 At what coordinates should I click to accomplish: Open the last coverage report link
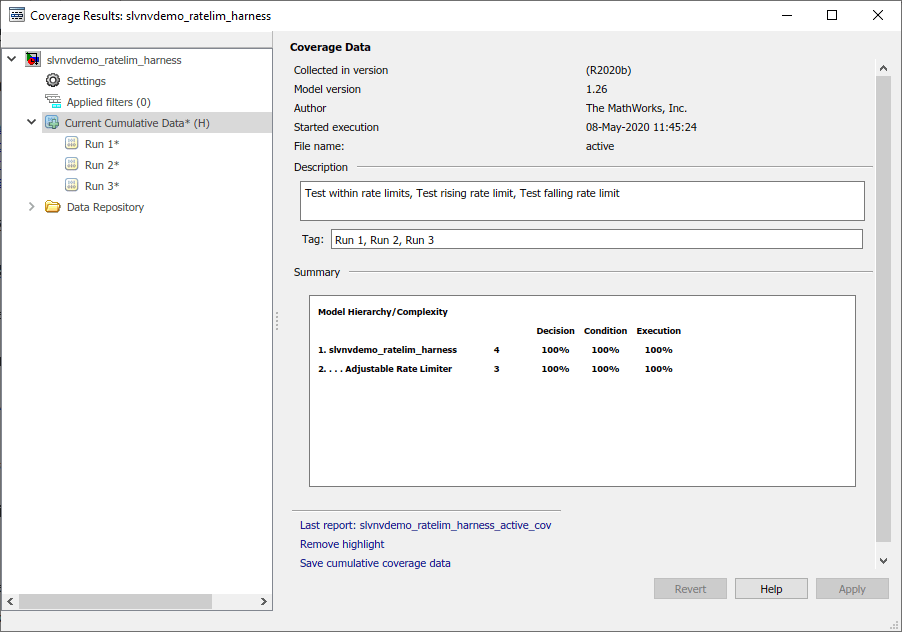click(x=425, y=525)
